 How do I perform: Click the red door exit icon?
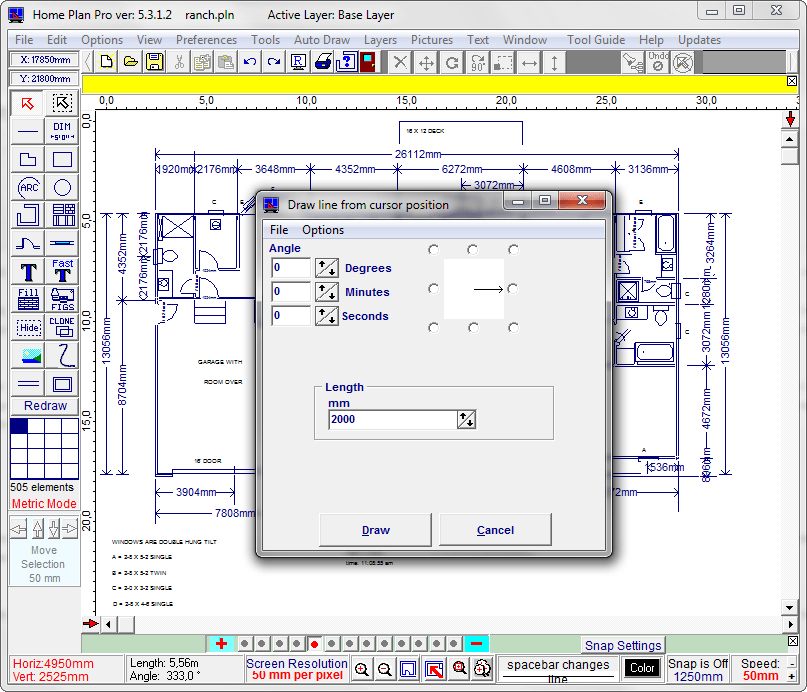click(x=367, y=62)
